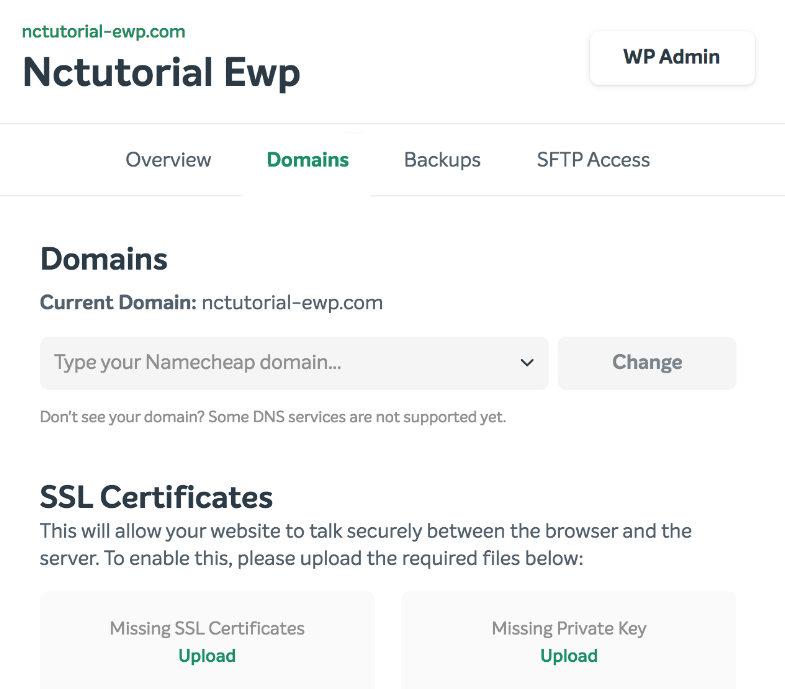Switch to the Overview tab
This screenshot has height=689, width=785.
[168, 160]
